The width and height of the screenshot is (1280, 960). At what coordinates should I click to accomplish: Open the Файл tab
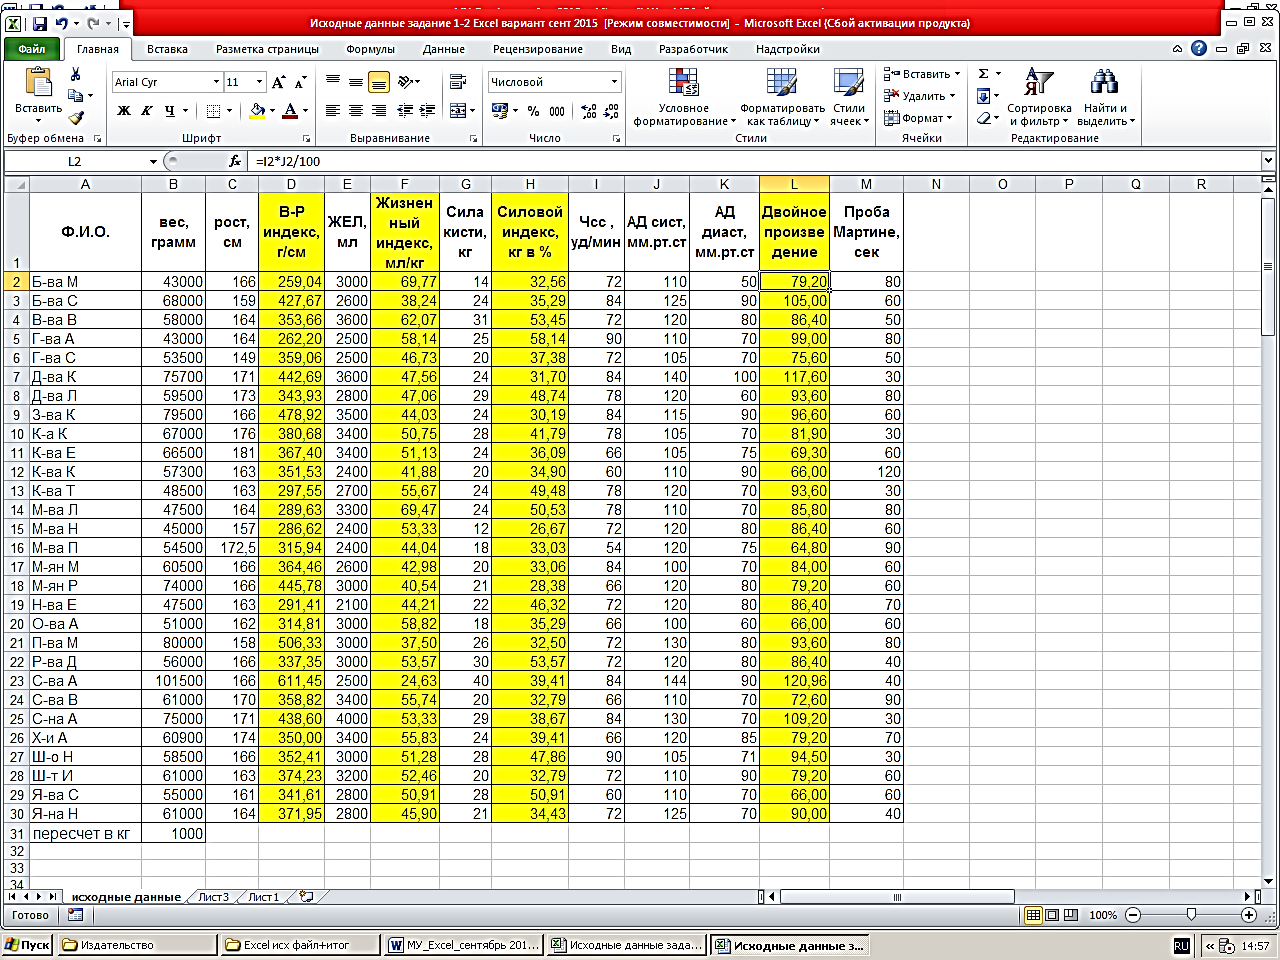pyautogui.click(x=32, y=48)
